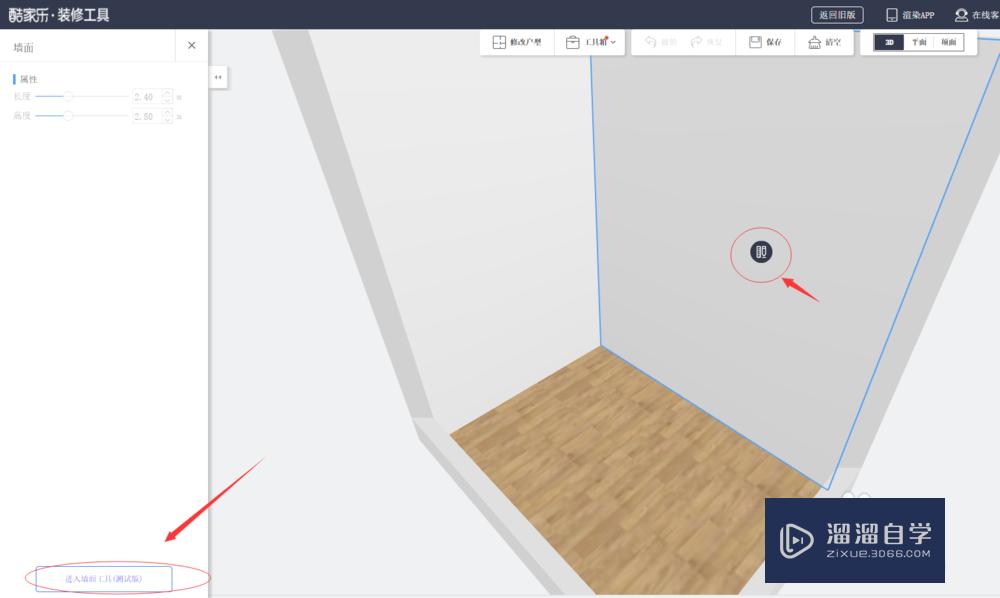Image resolution: width=1000 pixels, height=598 pixels.
Task: Decrease the height value with down stepper
Action: [167, 120]
